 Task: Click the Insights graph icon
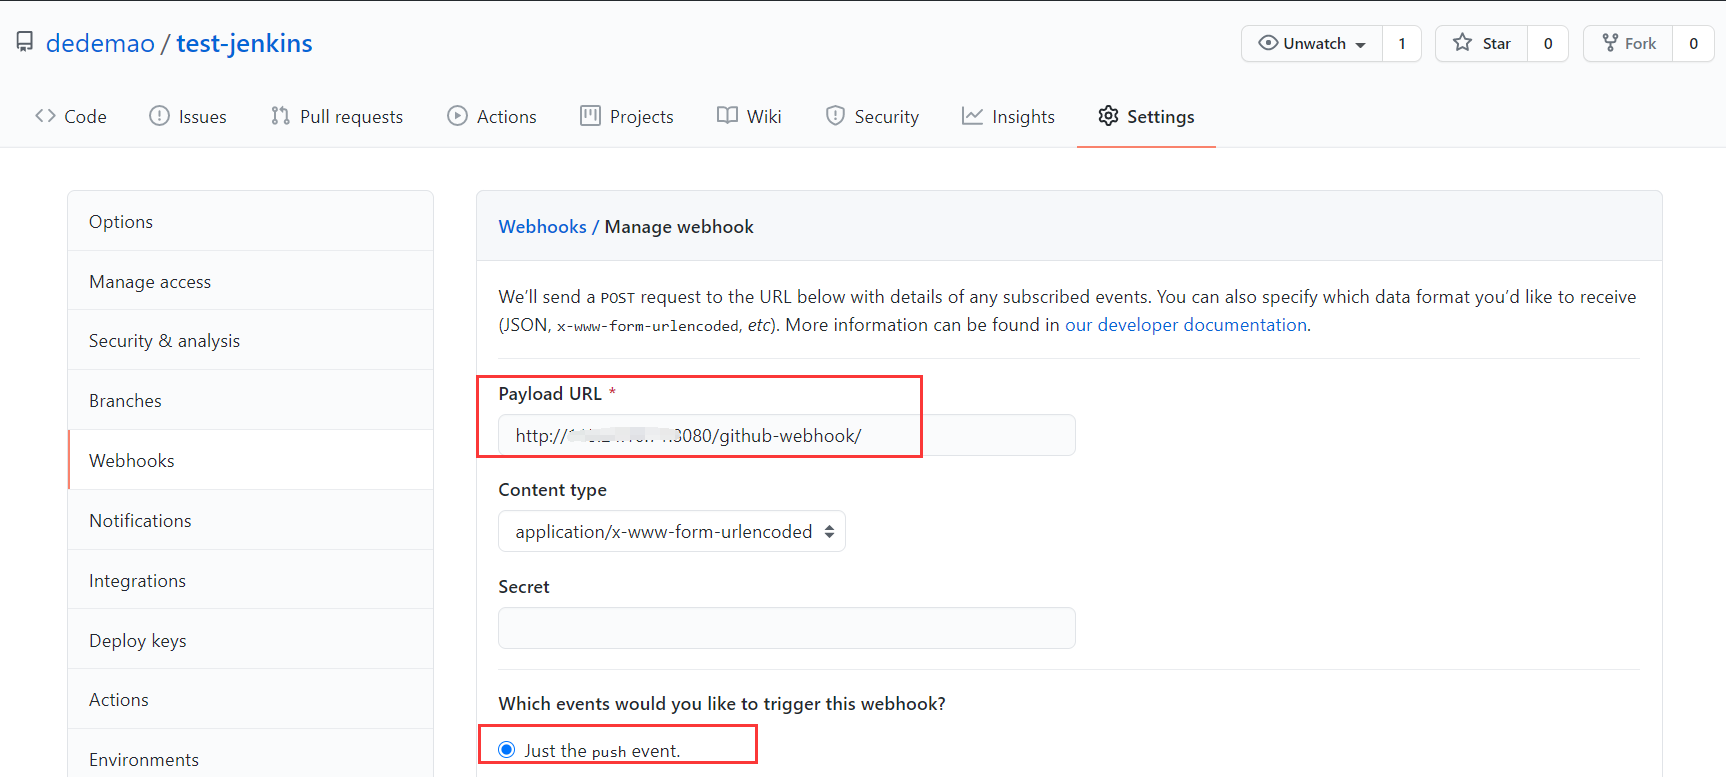[x=972, y=116]
